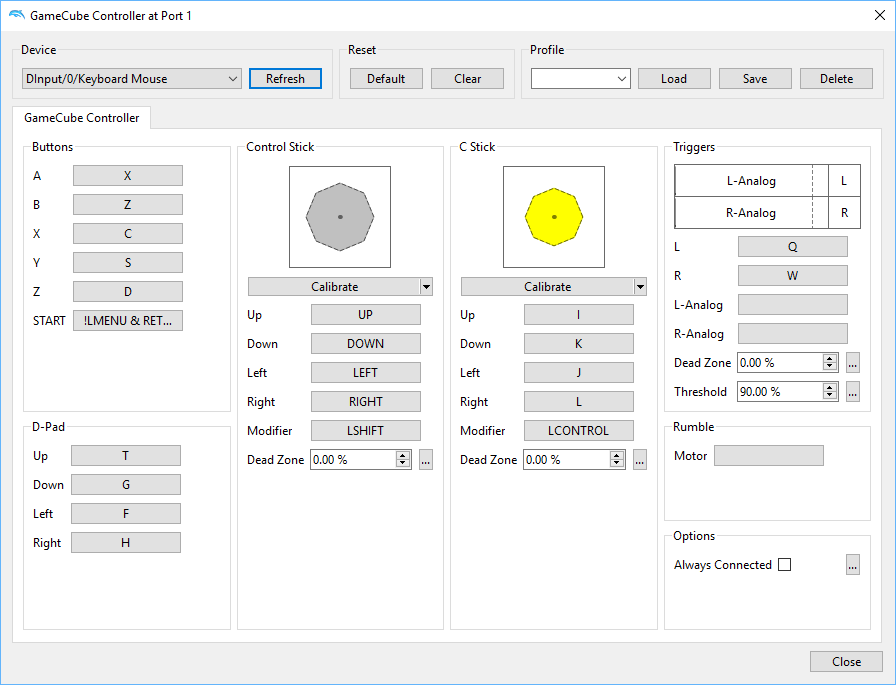The height and width of the screenshot is (685, 896).
Task: Increase Triggers Dead Zone with up arrow
Action: click(830, 358)
